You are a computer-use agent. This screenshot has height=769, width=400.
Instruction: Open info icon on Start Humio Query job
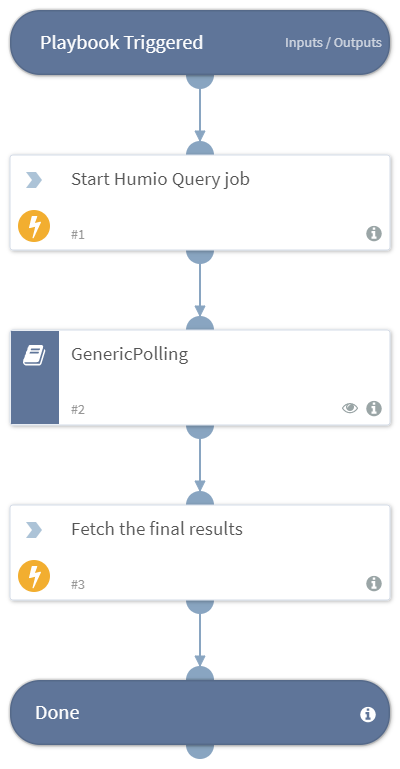[374, 233]
